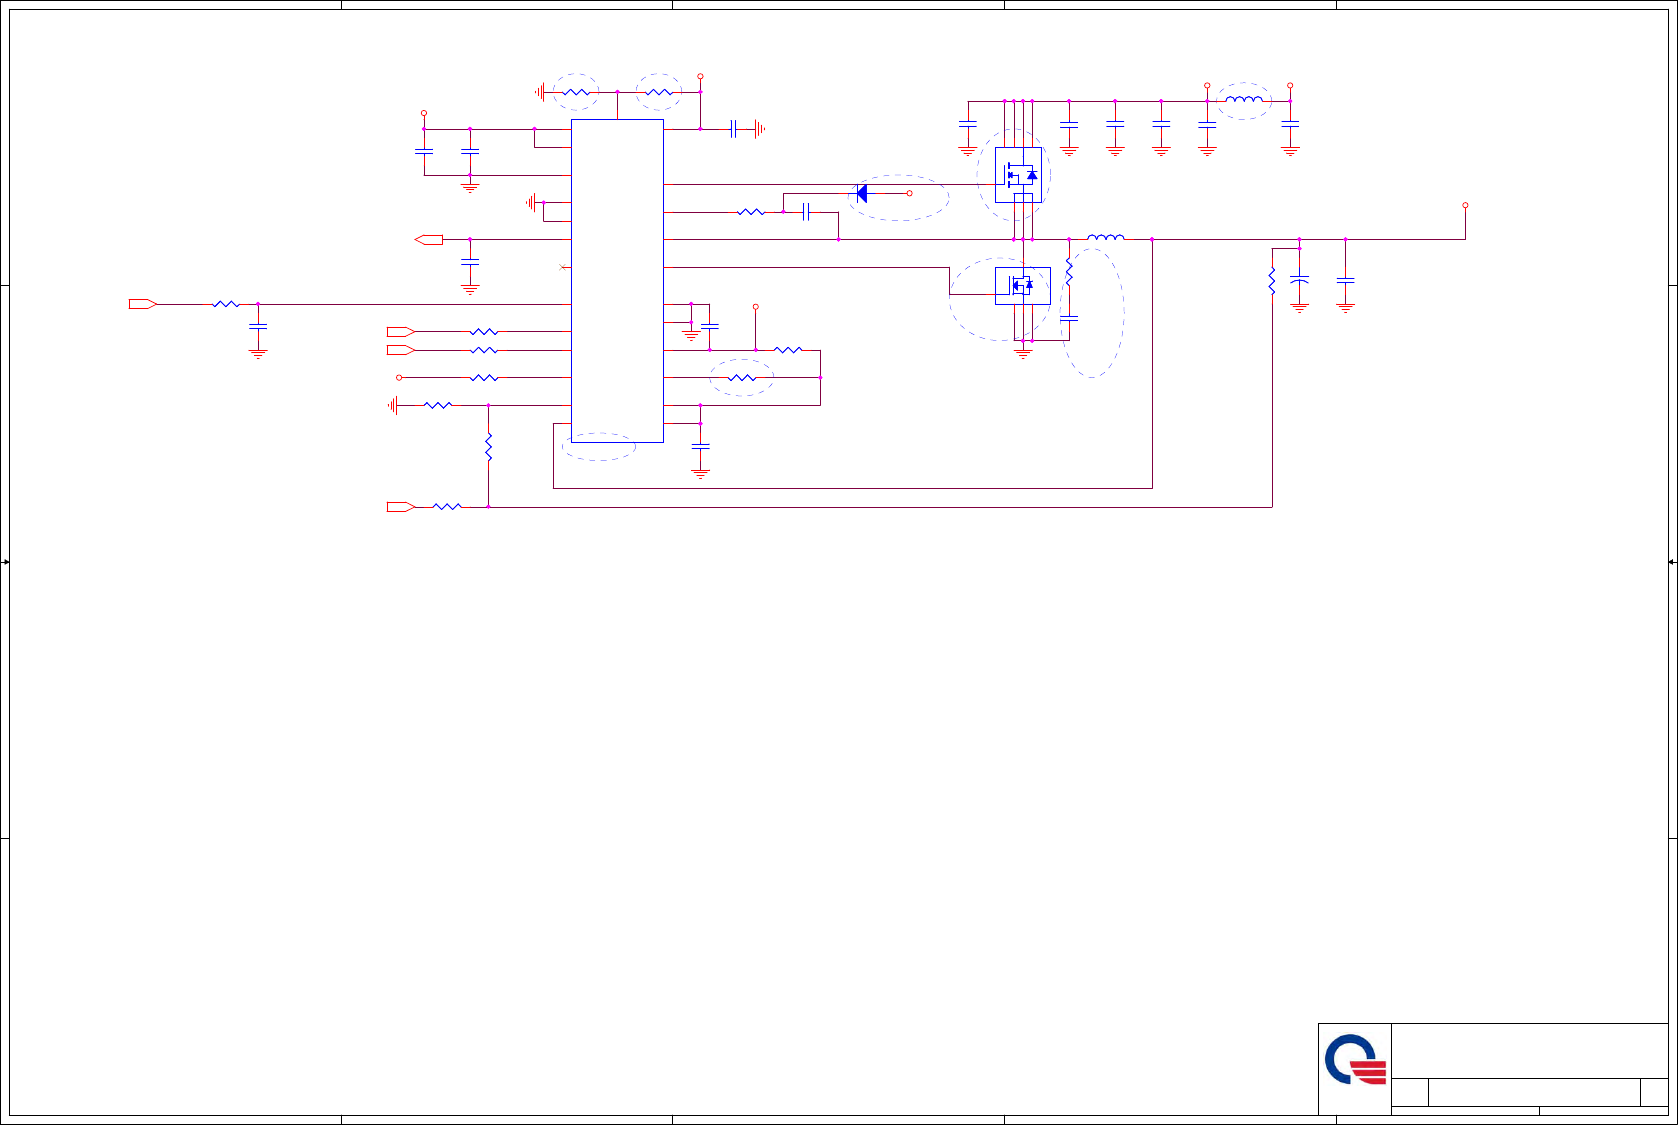1678x1125 pixels.
Task: Select the output inductor right of the MOSFETs
Action: coord(1105,238)
